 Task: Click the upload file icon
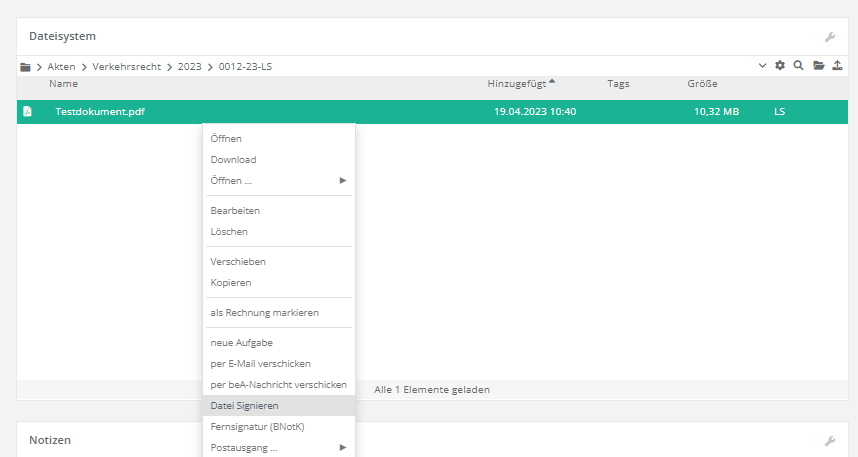point(836,66)
